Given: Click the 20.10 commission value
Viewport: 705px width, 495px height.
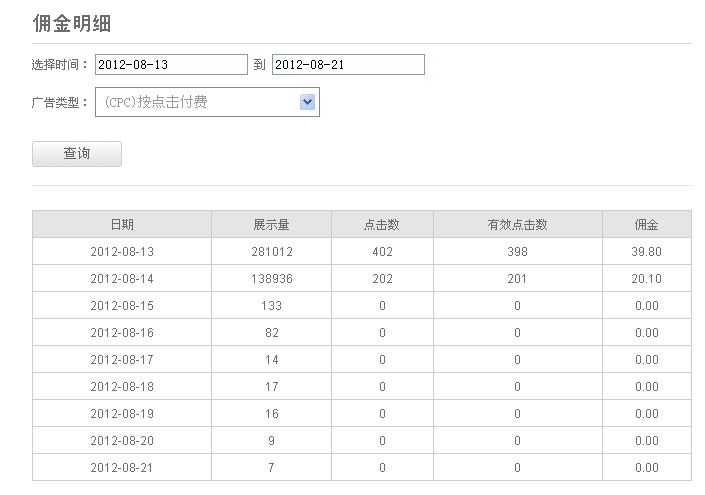Looking at the screenshot, I should [647, 279].
